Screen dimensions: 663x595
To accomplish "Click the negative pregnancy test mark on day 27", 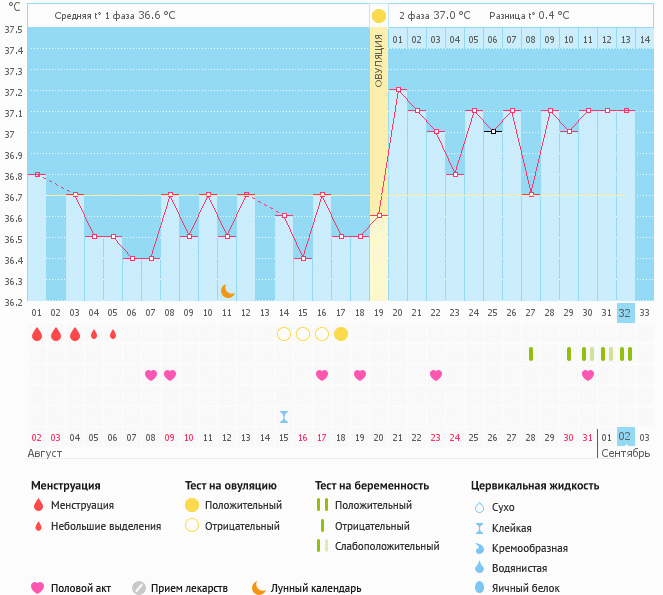I will point(531,354).
